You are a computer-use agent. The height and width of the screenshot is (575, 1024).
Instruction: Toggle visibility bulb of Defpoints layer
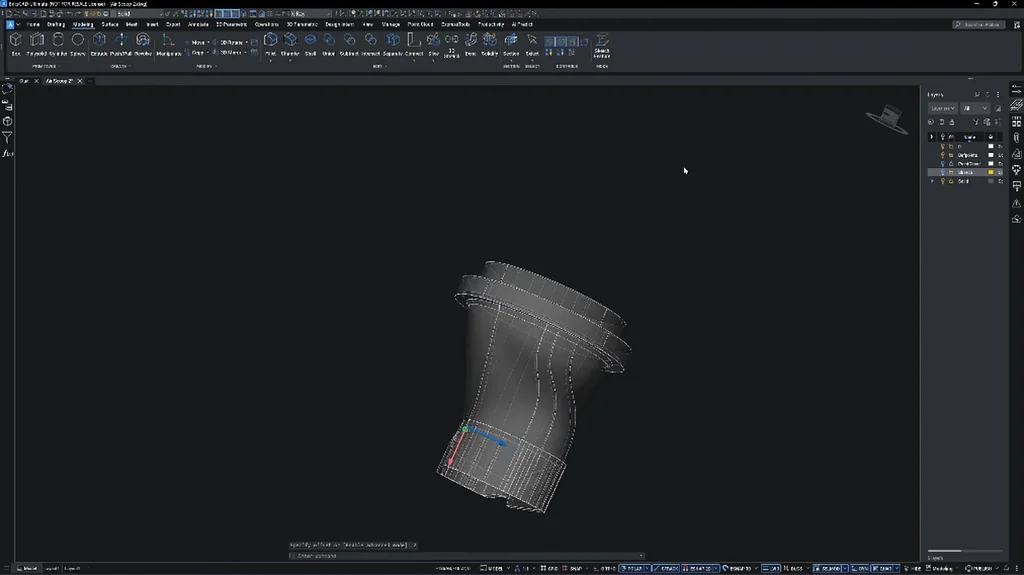942,156
